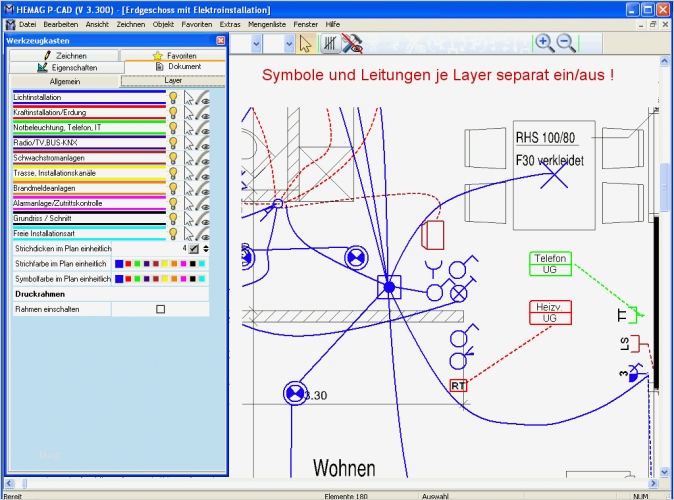Click the Telefon UG label in the drawing
The width and height of the screenshot is (674, 500).
[x=550, y=264]
